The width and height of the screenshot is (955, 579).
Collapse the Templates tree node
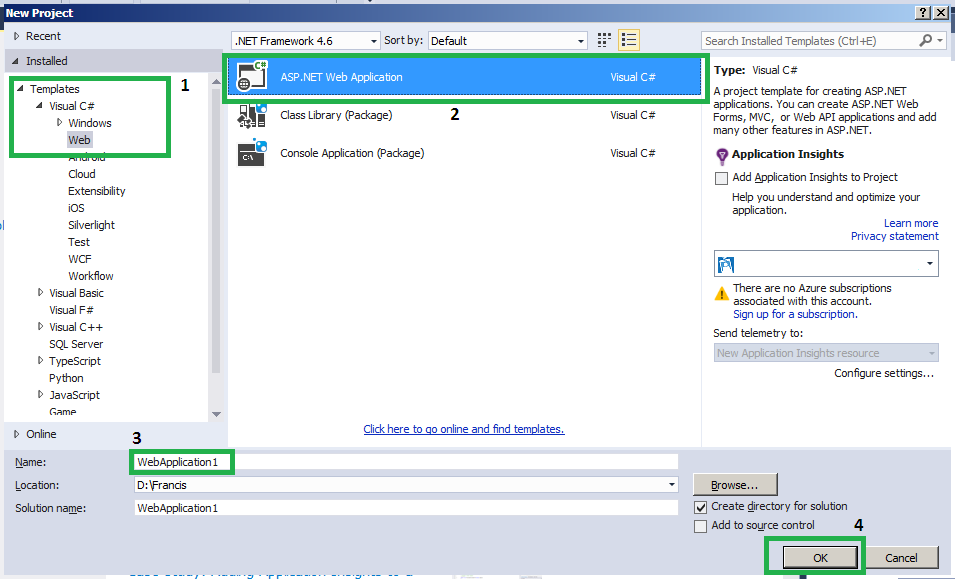tap(20, 88)
